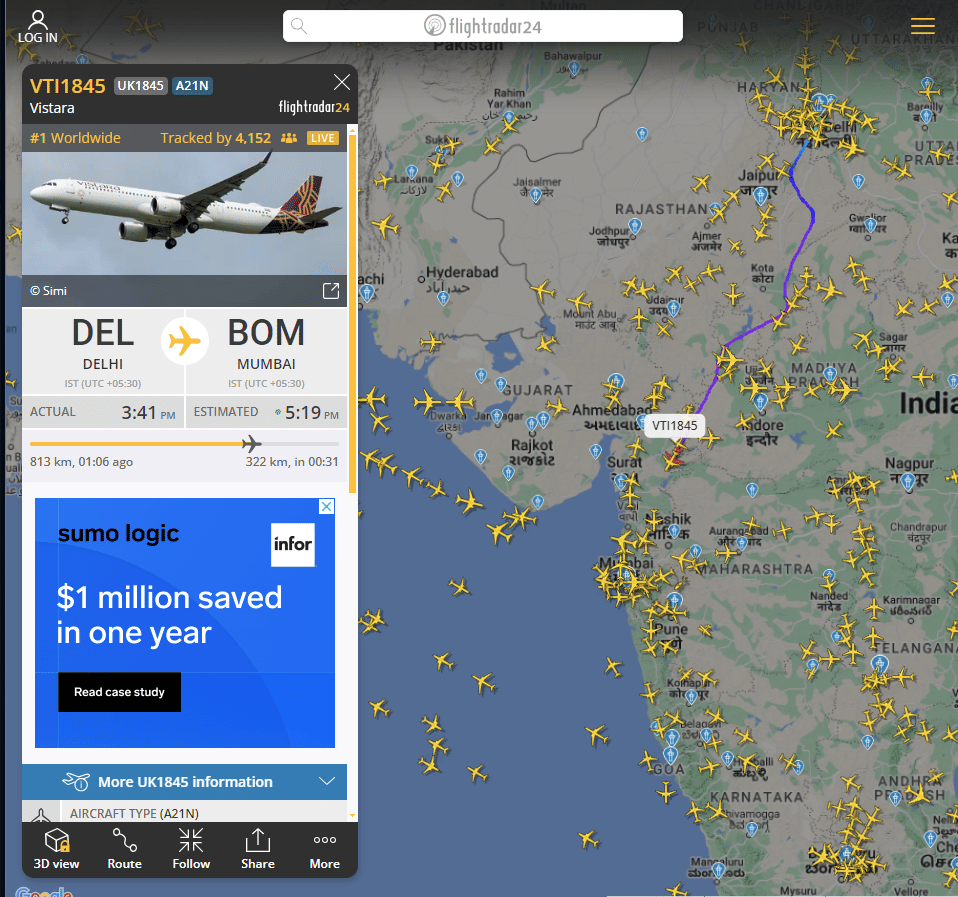This screenshot has width=958, height=897.
Task: Click the Read case study button
Action: [119, 692]
